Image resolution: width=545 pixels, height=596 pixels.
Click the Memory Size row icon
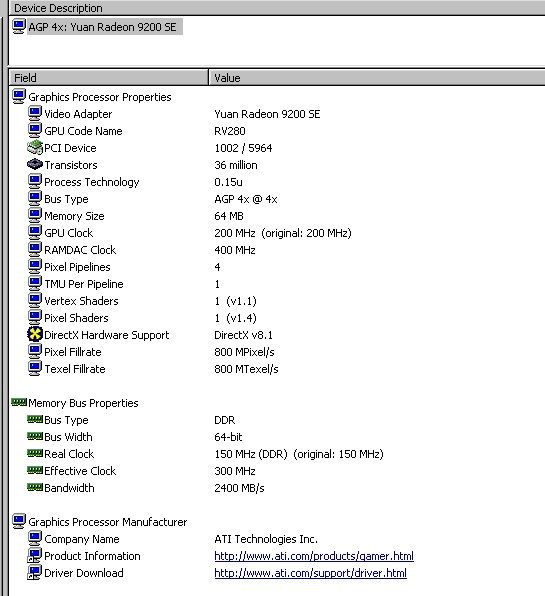coord(35,216)
